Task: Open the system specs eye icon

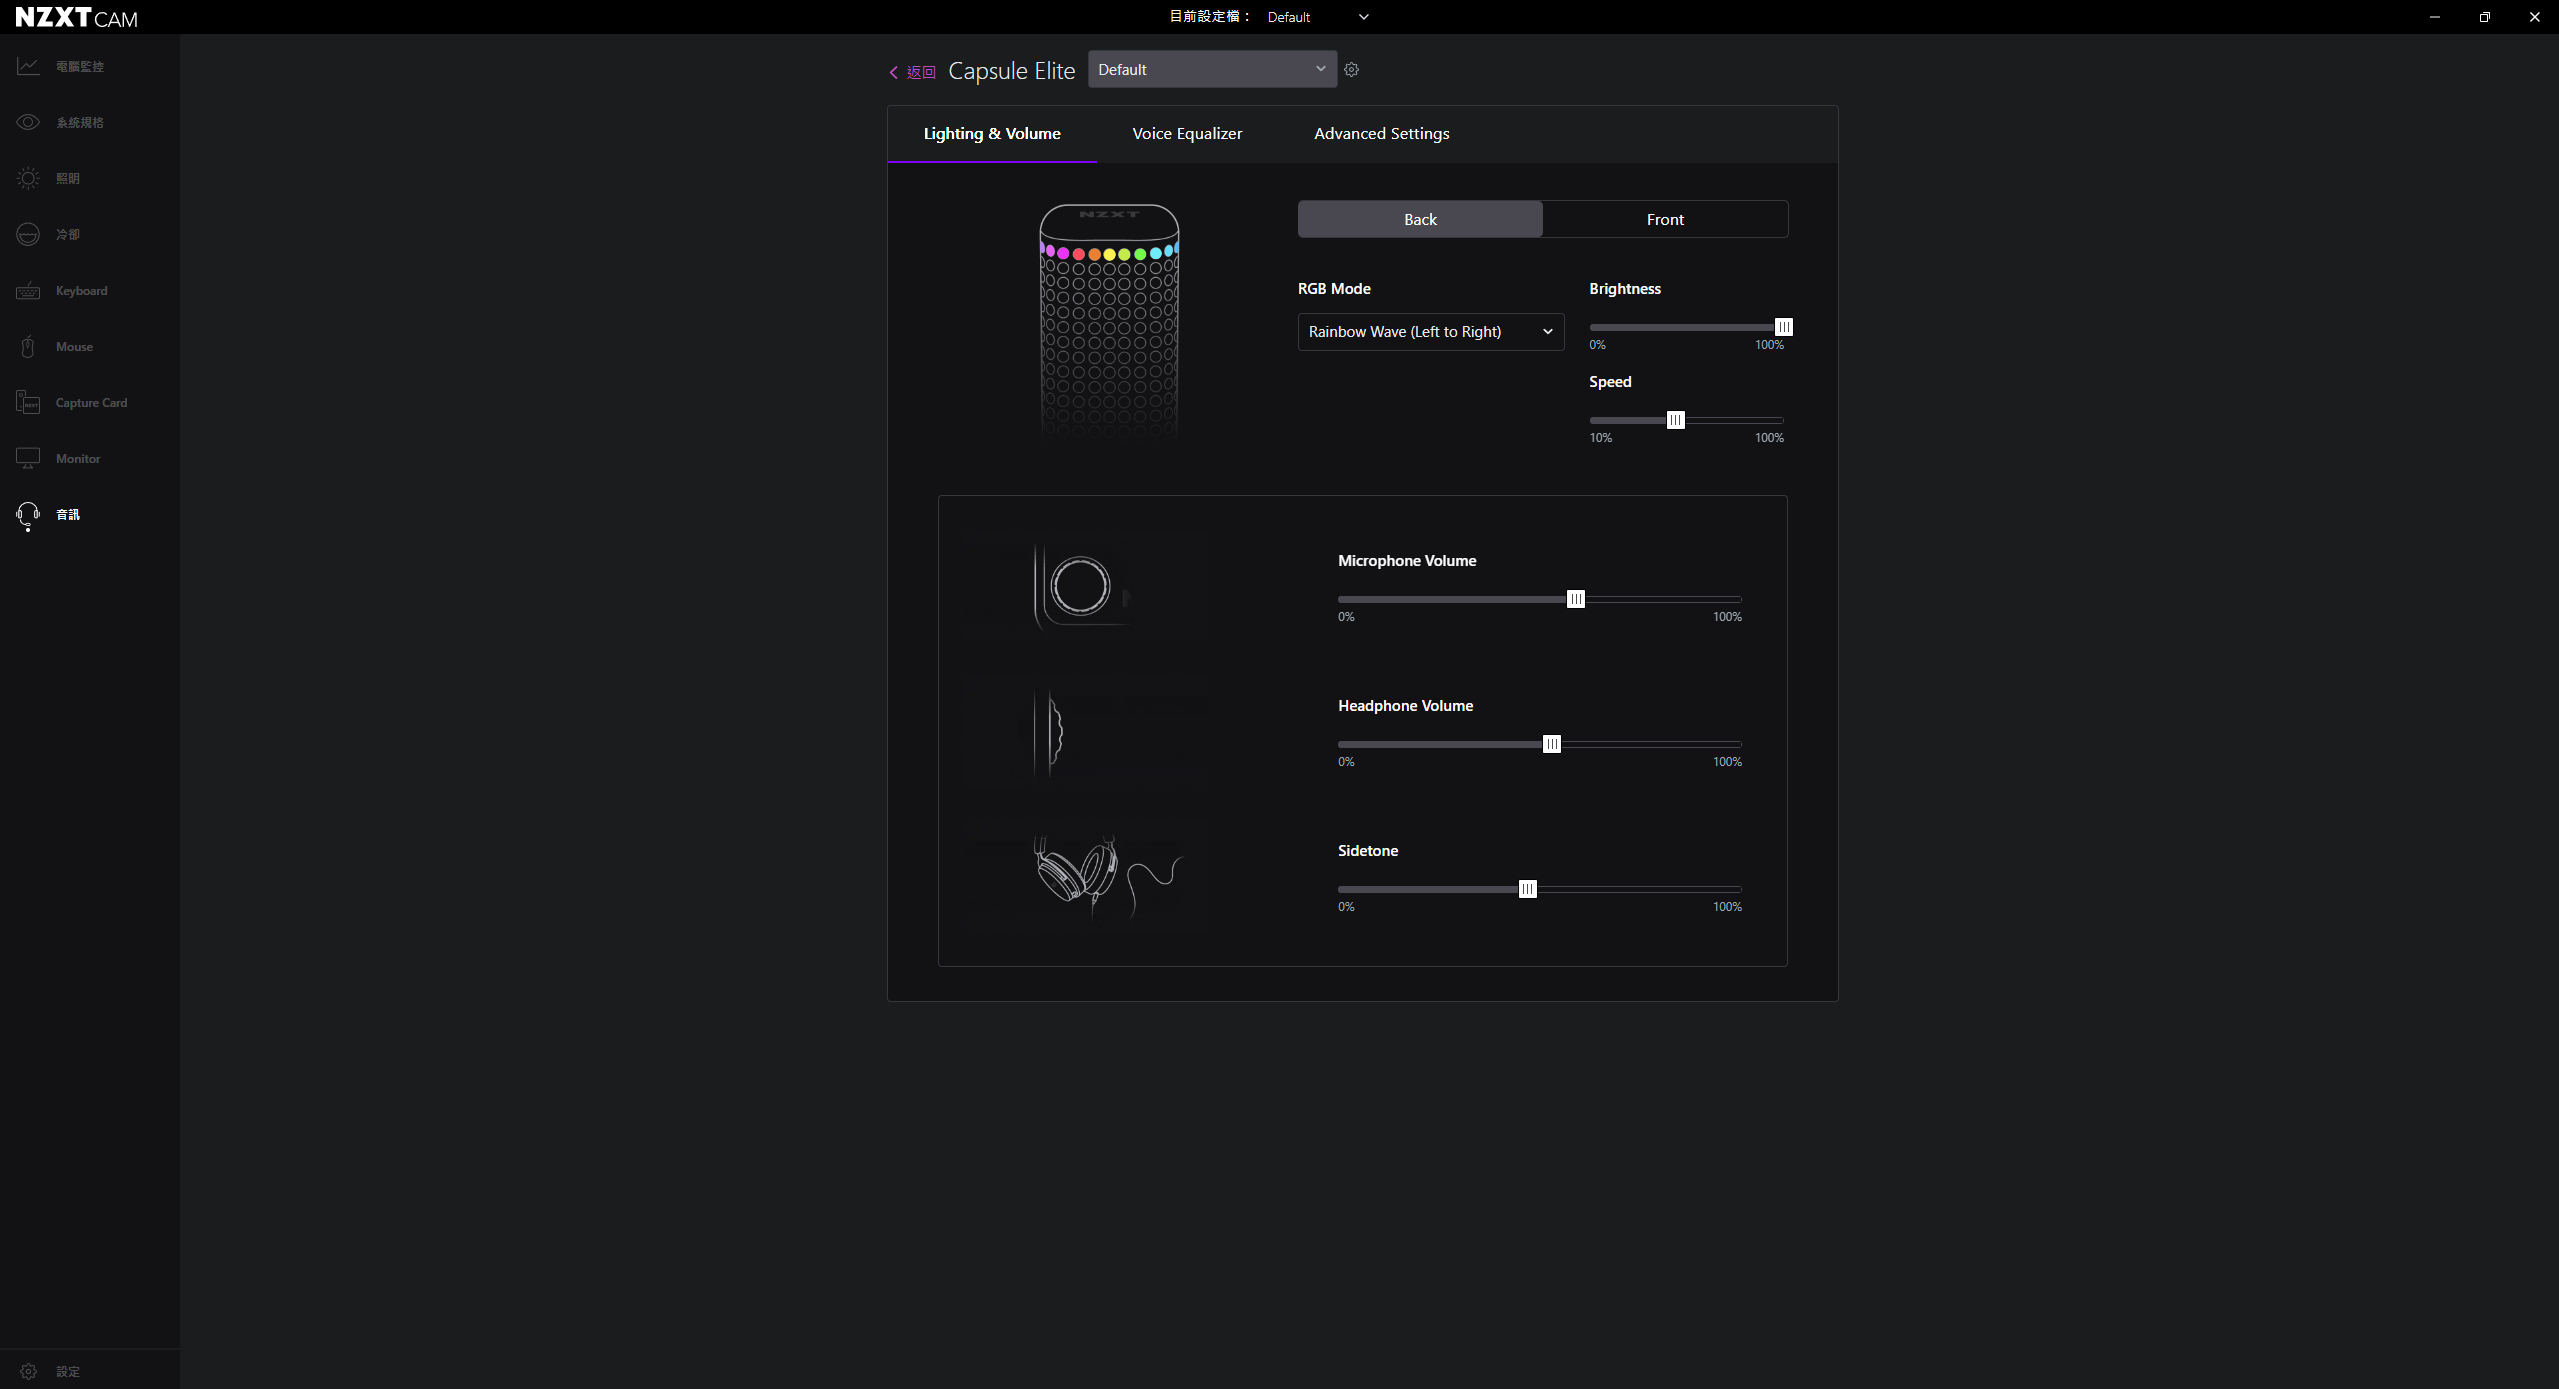Action: (x=28, y=122)
